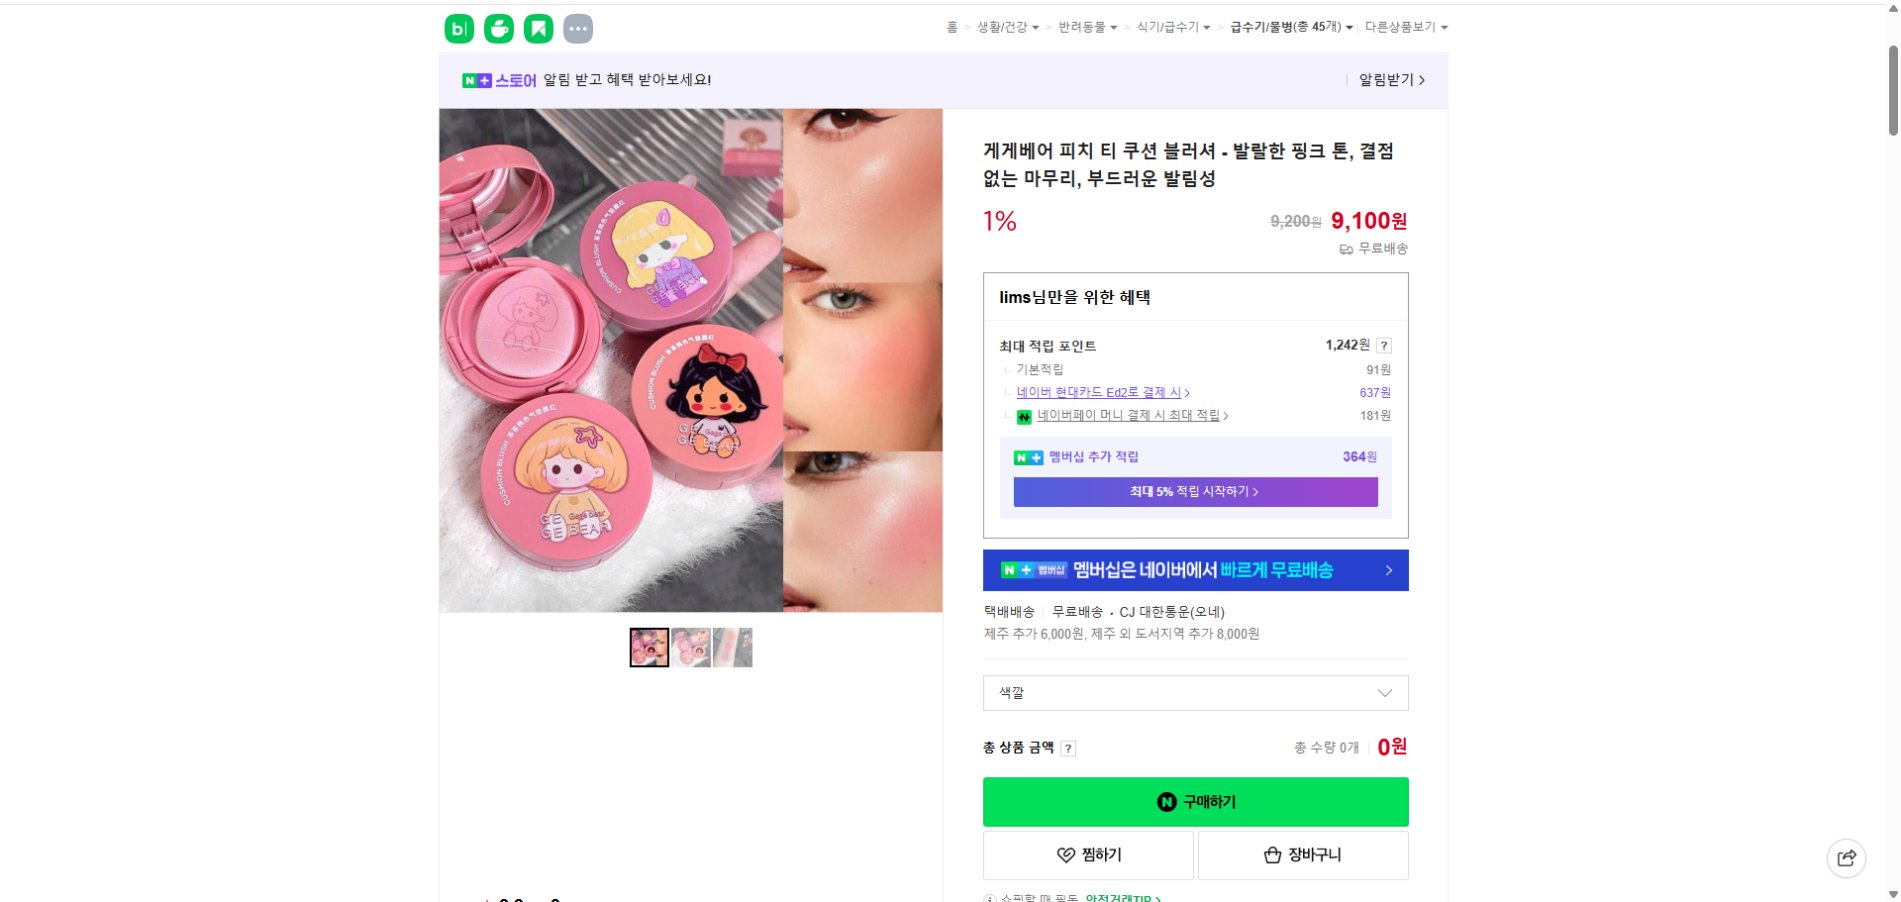
Task: Click the share icon at bottom right
Action: pyautogui.click(x=1847, y=858)
